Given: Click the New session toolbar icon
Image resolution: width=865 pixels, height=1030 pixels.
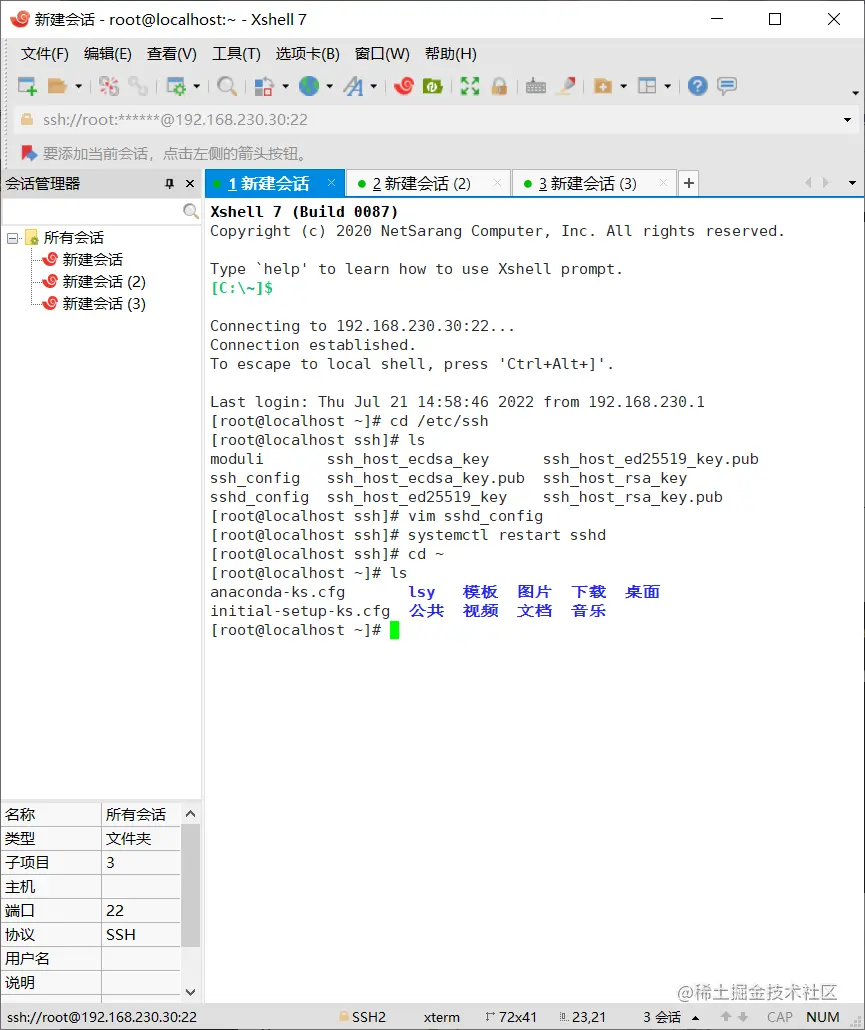Looking at the screenshot, I should (x=27, y=86).
